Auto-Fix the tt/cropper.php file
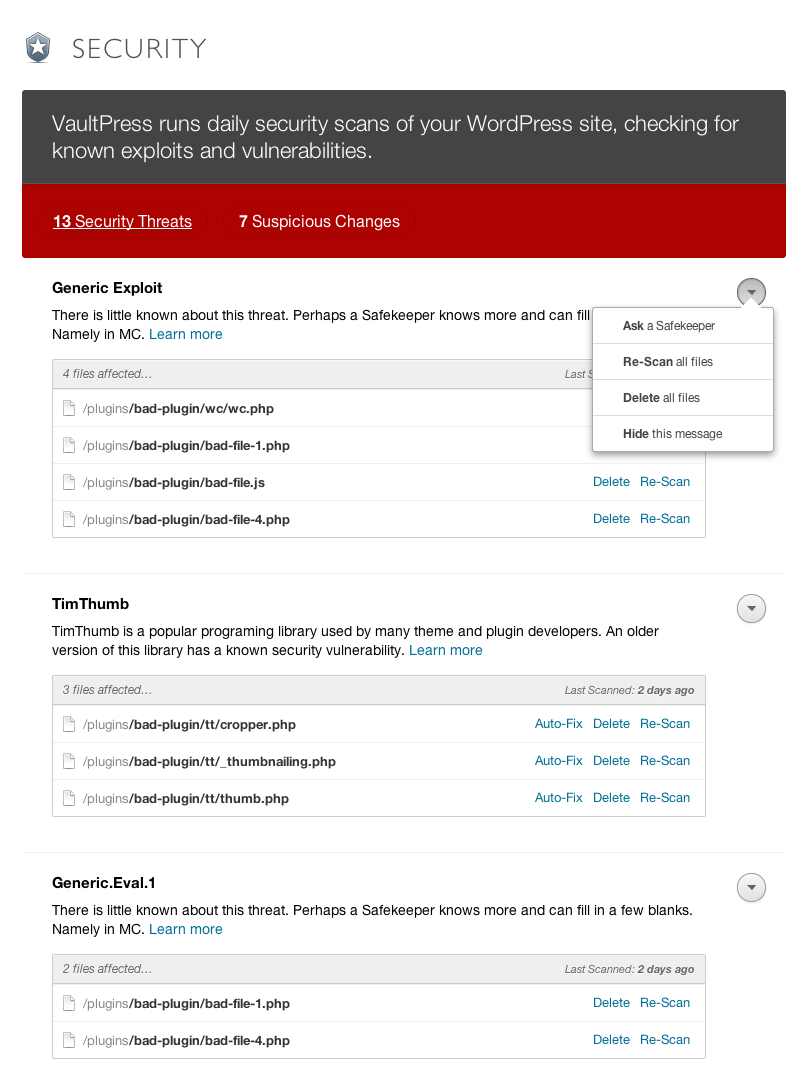Screen dimensions: 808x1079 pos(558,723)
